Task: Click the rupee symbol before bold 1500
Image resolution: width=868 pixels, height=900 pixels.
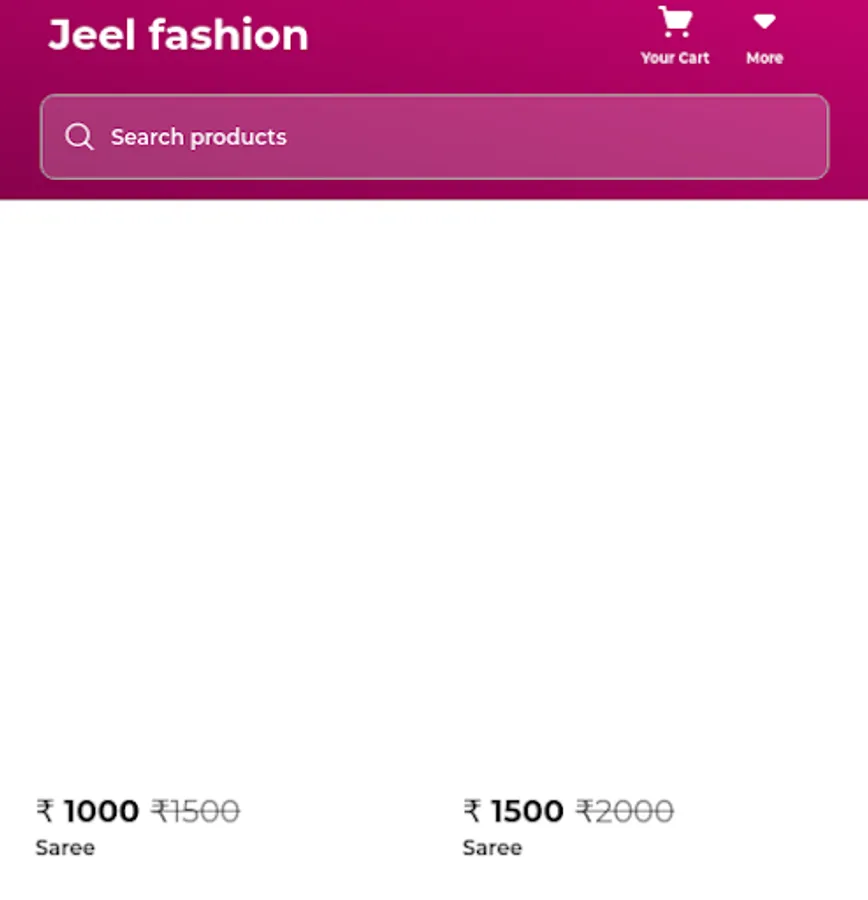Action: click(x=472, y=811)
